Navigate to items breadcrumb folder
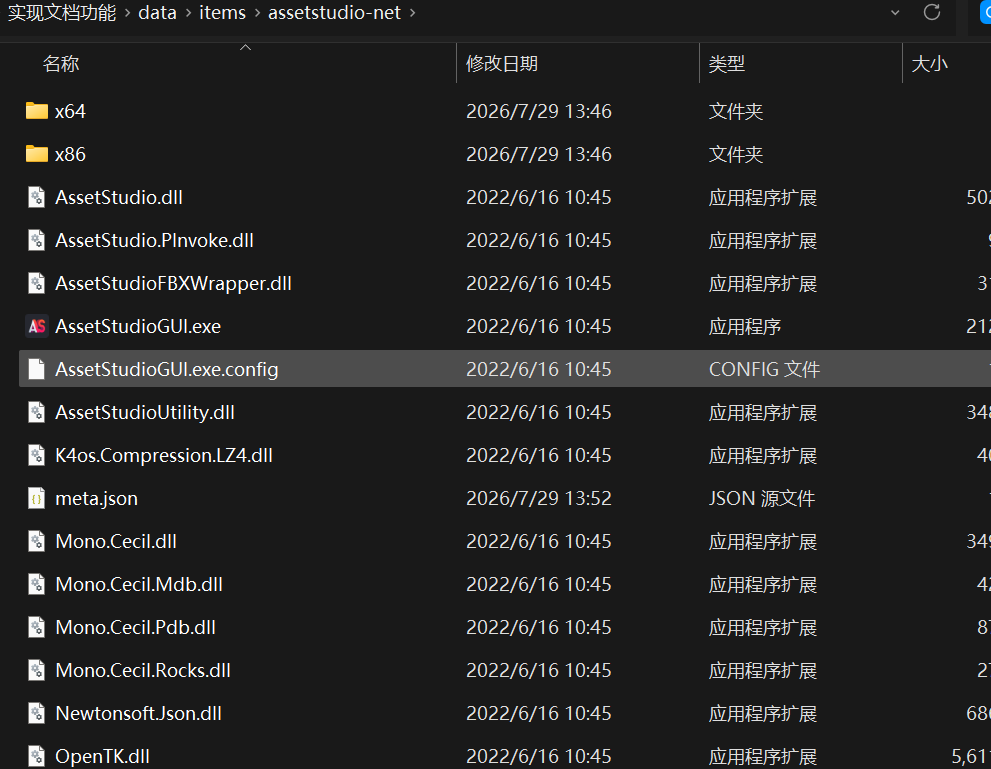The image size is (991, 769). click(222, 13)
